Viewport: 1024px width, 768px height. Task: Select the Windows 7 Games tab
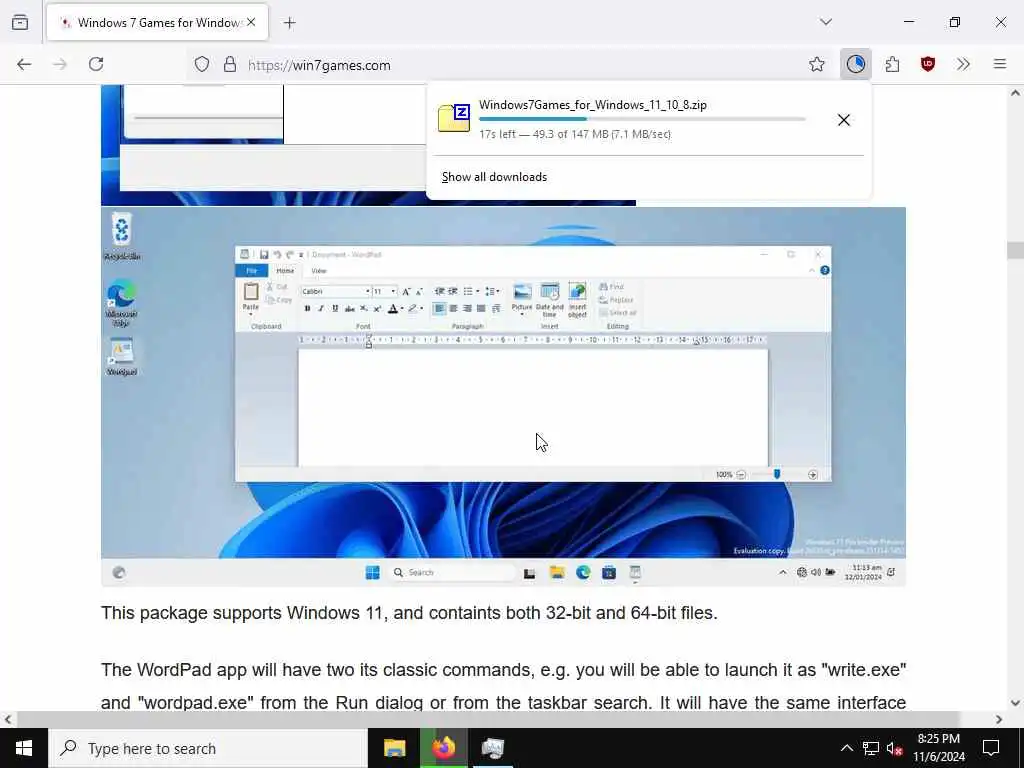[157, 23]
